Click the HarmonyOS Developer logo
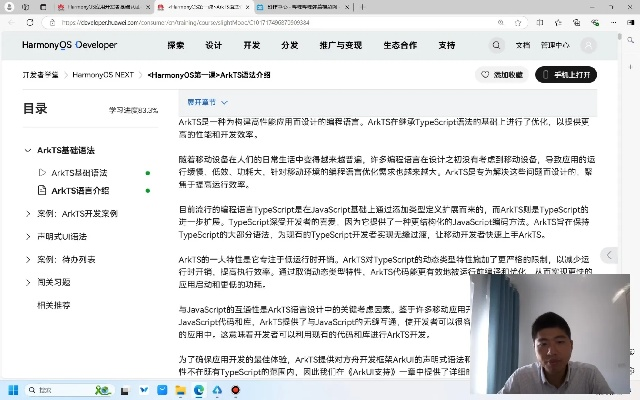This screenshot has width=640, height=400. 70,45
